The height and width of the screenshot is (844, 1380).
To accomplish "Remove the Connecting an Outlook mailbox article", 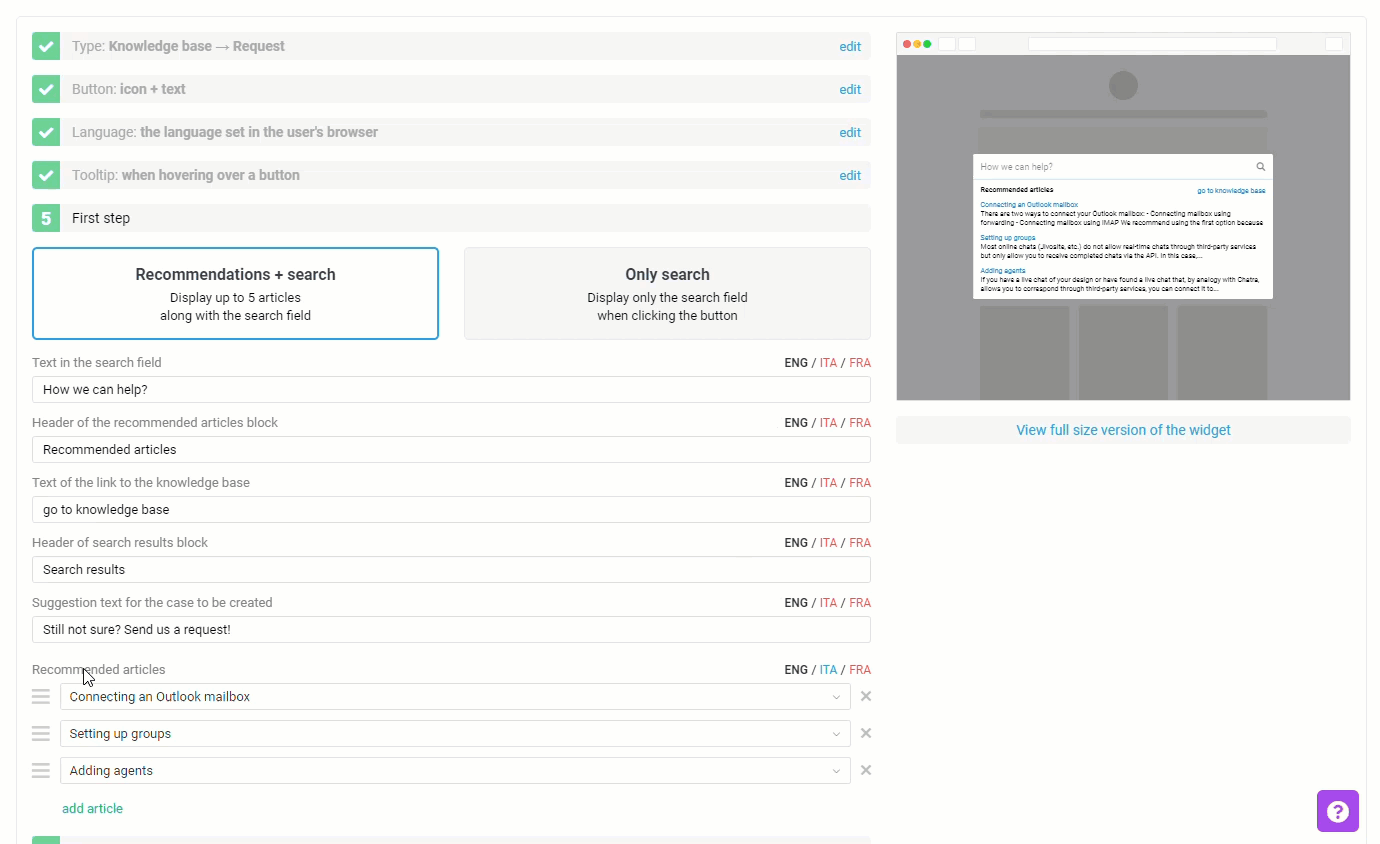I will click(x=866, y=696).
